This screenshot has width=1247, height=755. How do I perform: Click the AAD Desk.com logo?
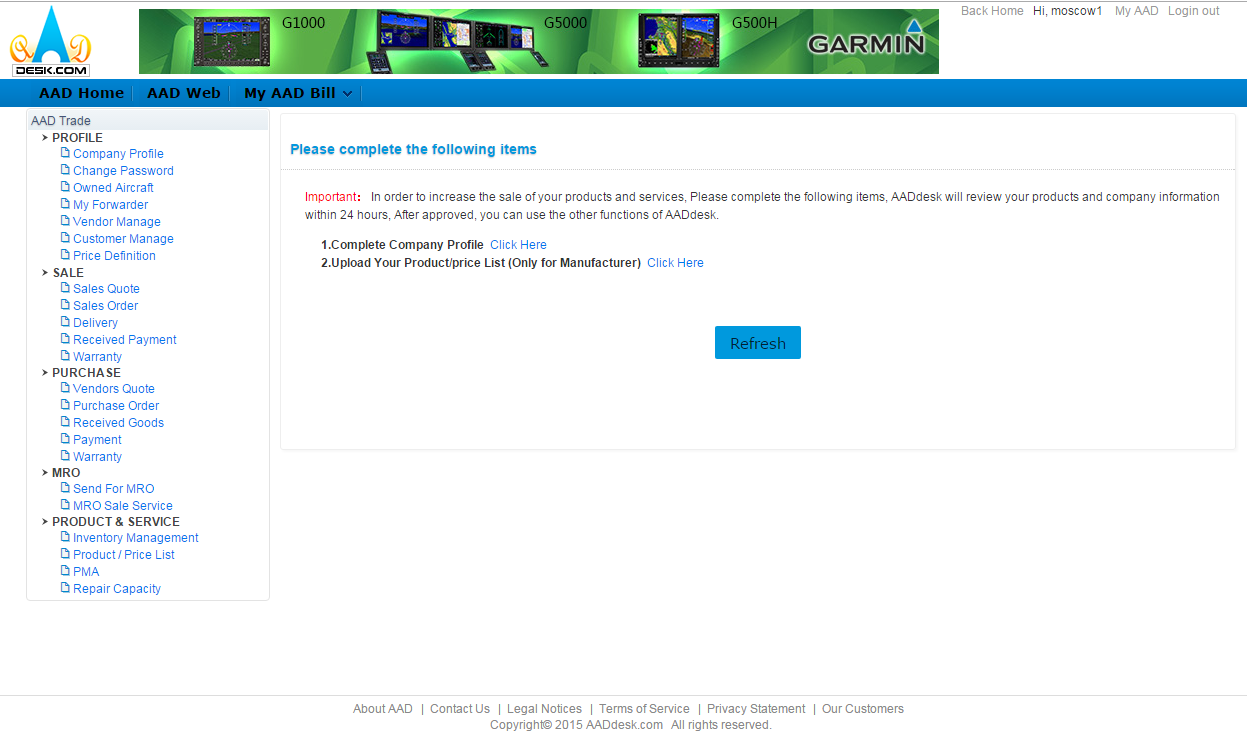[51, 41]
